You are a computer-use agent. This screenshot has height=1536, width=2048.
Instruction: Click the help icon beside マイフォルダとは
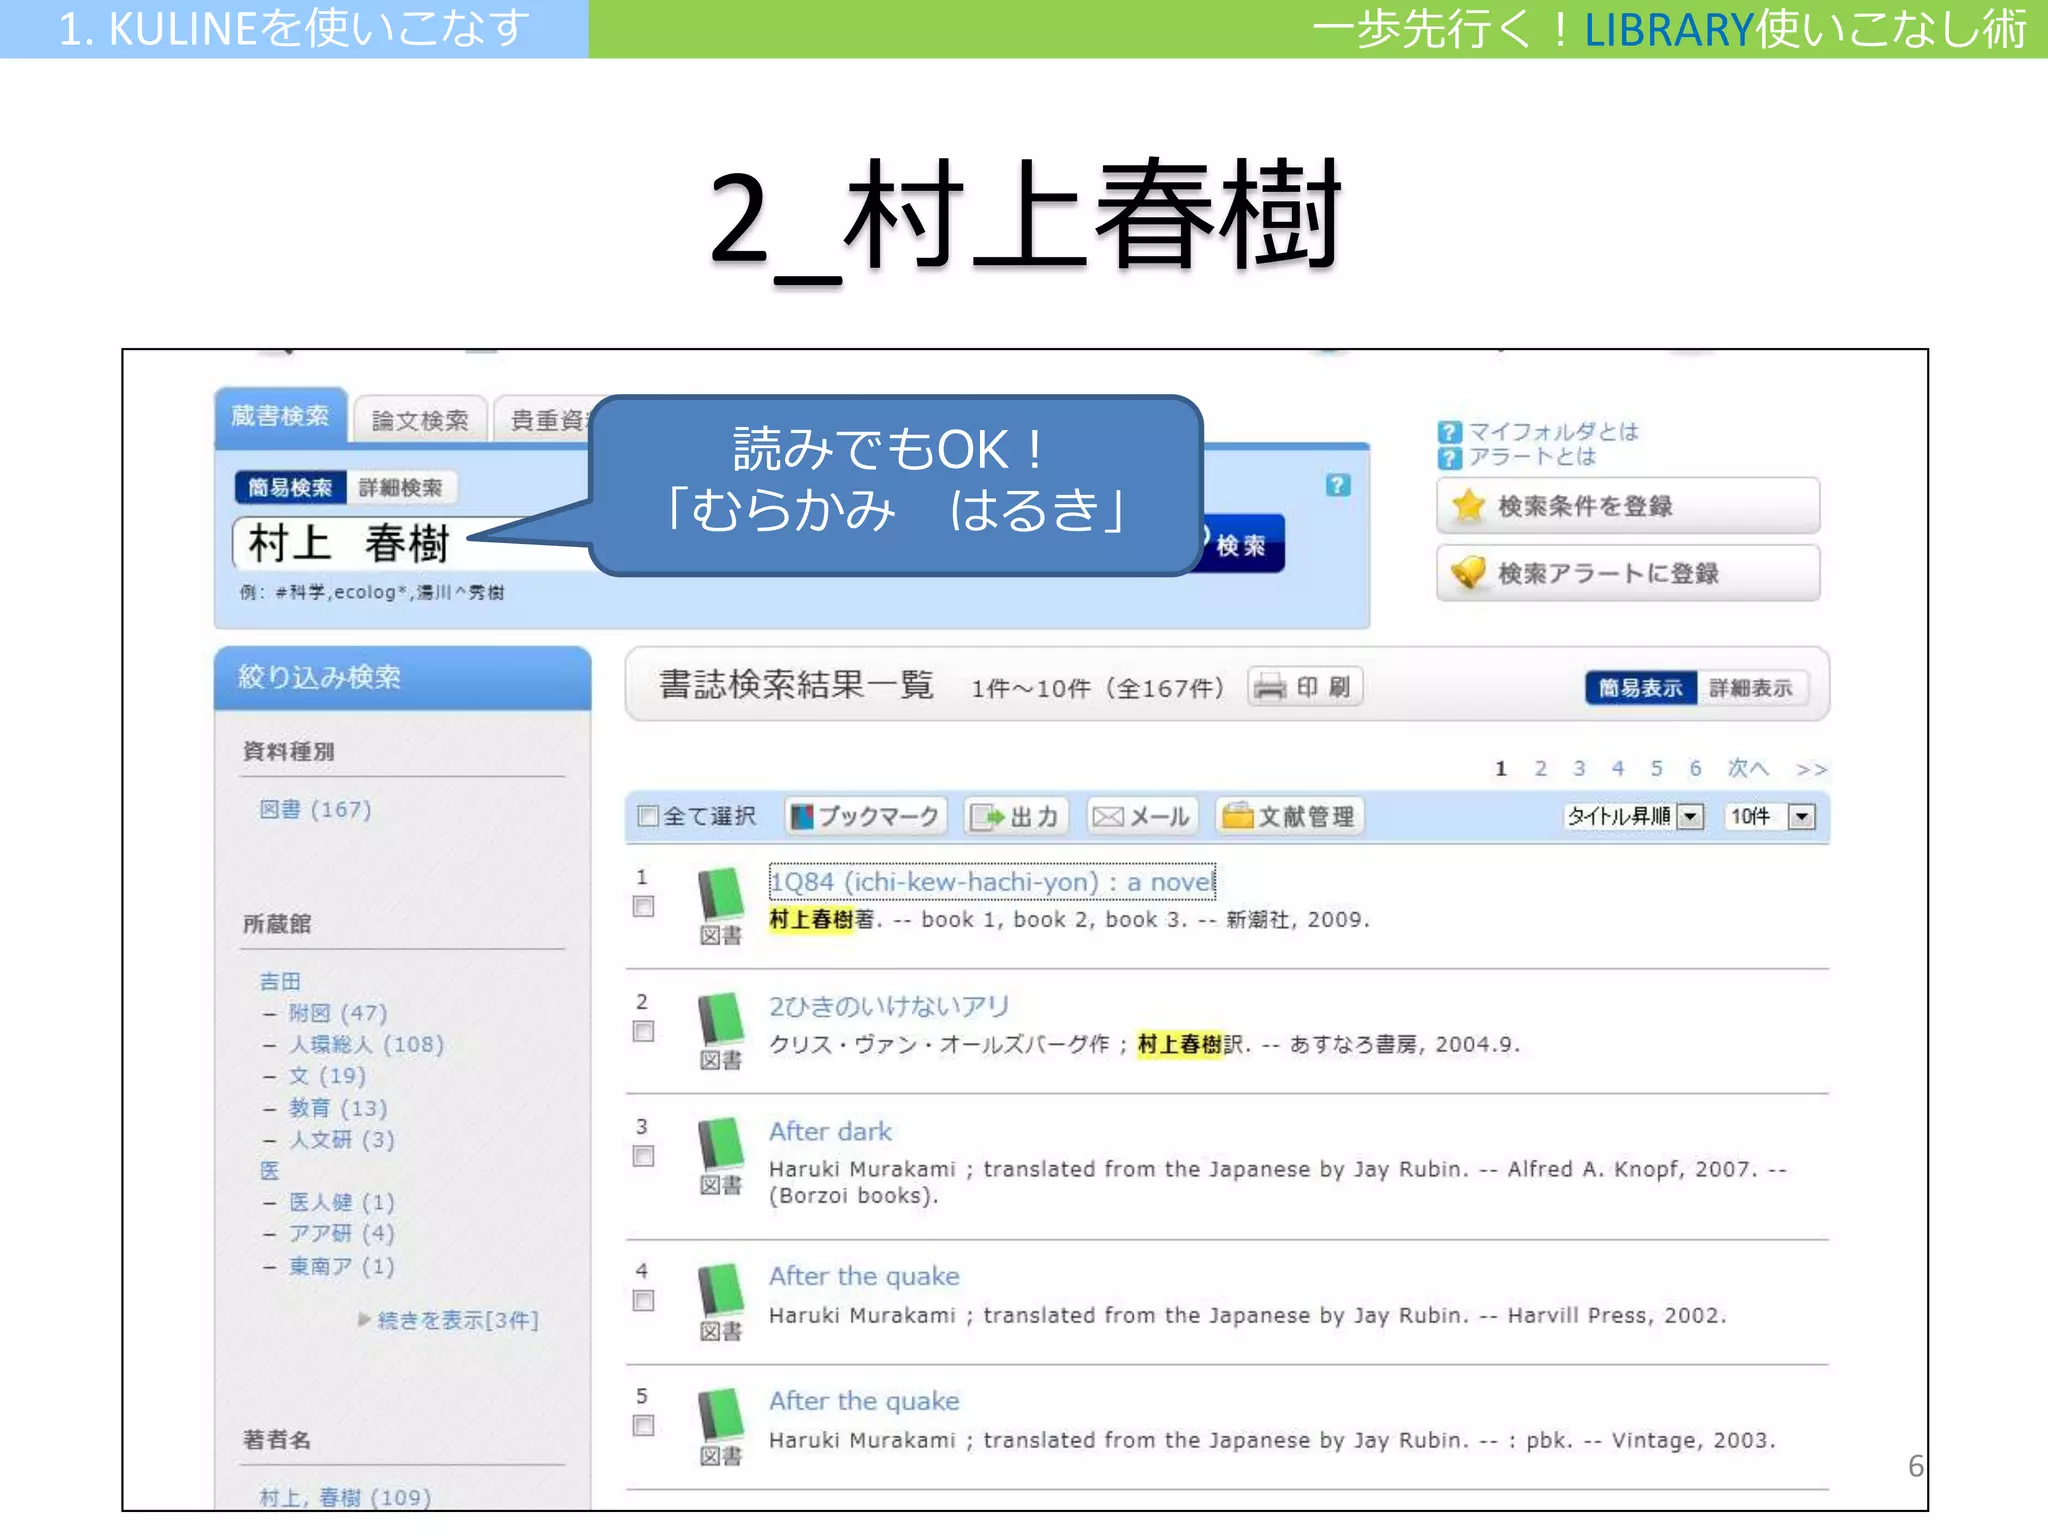1449,432
